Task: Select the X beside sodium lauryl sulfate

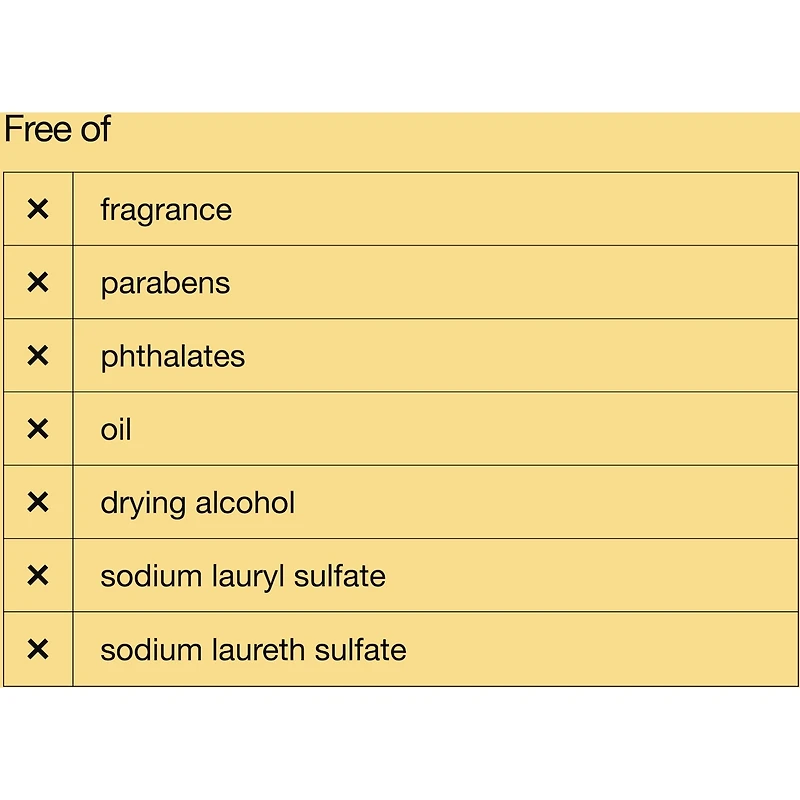Action: point(37,576)
